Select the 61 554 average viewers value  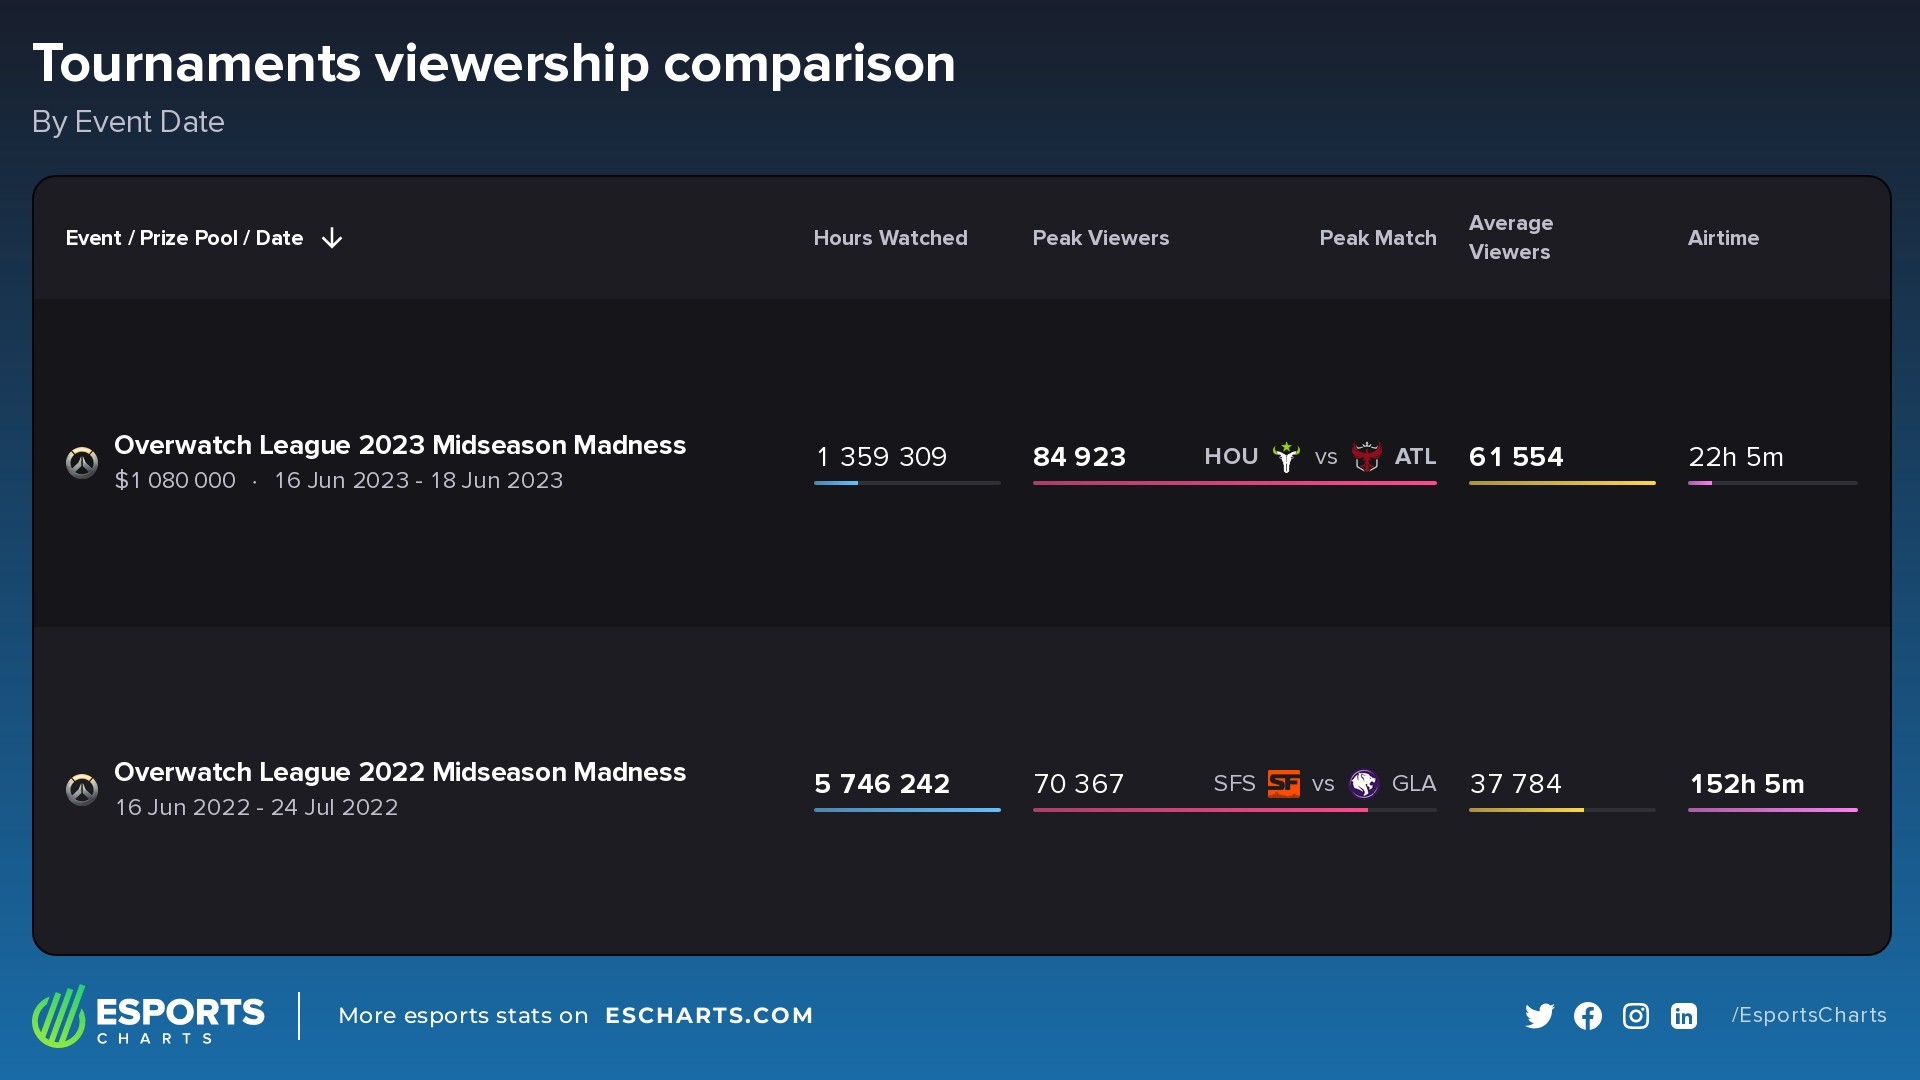[1516, 457]
